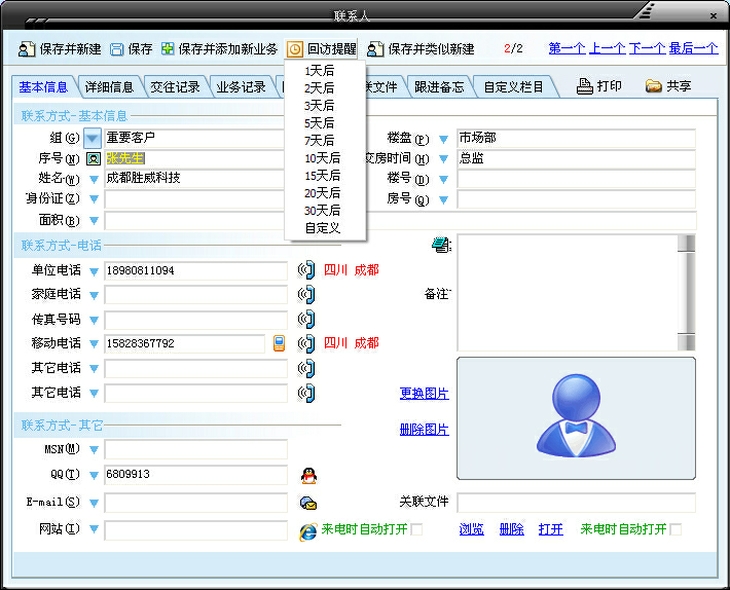Screen dimensions: 730x590
Task: Click the 删除图片 link
Action: [424, 430]
